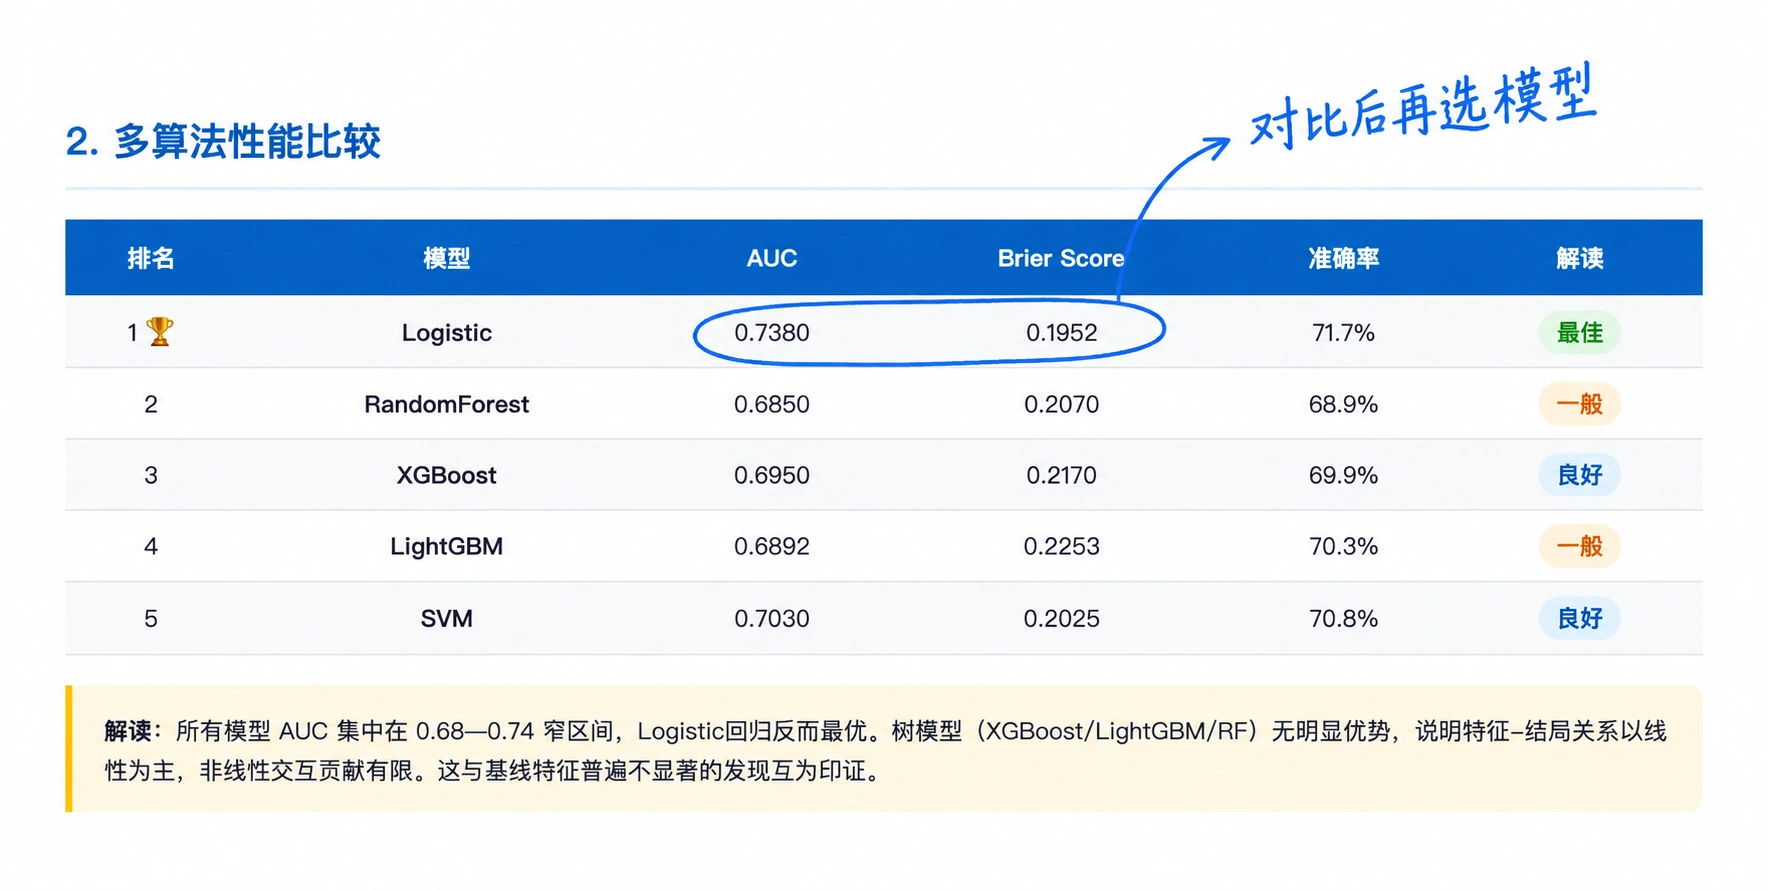Click AUC value 0.6950
Viewport: 1768px width, 890px height.
(772, 475)
